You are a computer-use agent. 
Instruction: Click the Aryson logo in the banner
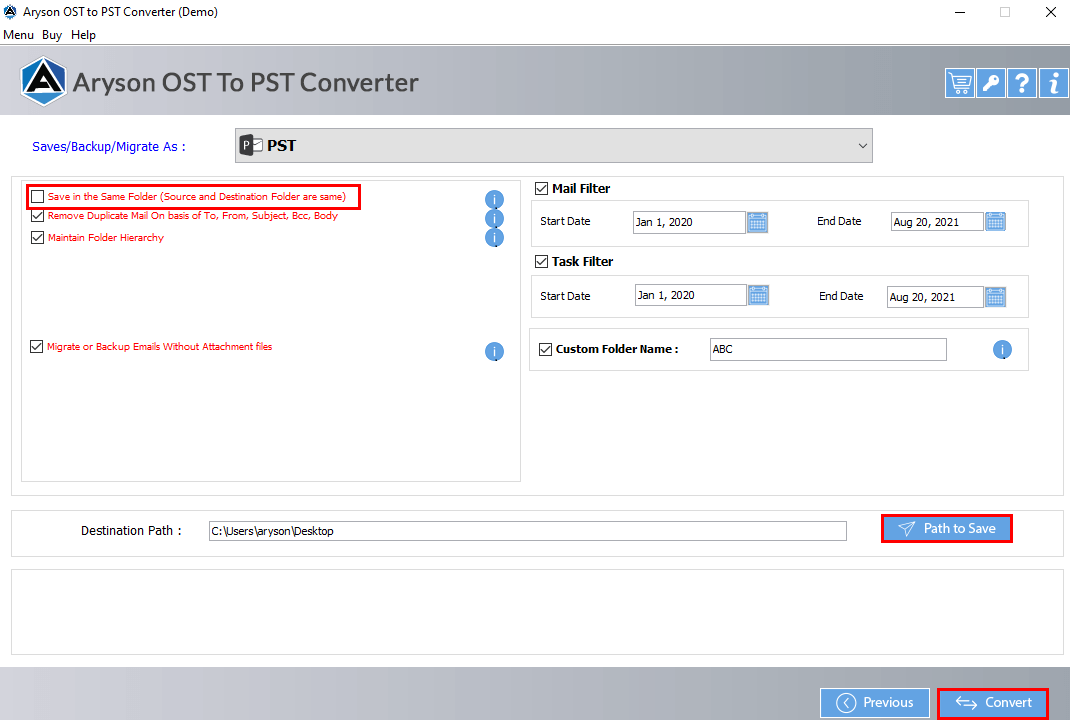tap(43, 81)
